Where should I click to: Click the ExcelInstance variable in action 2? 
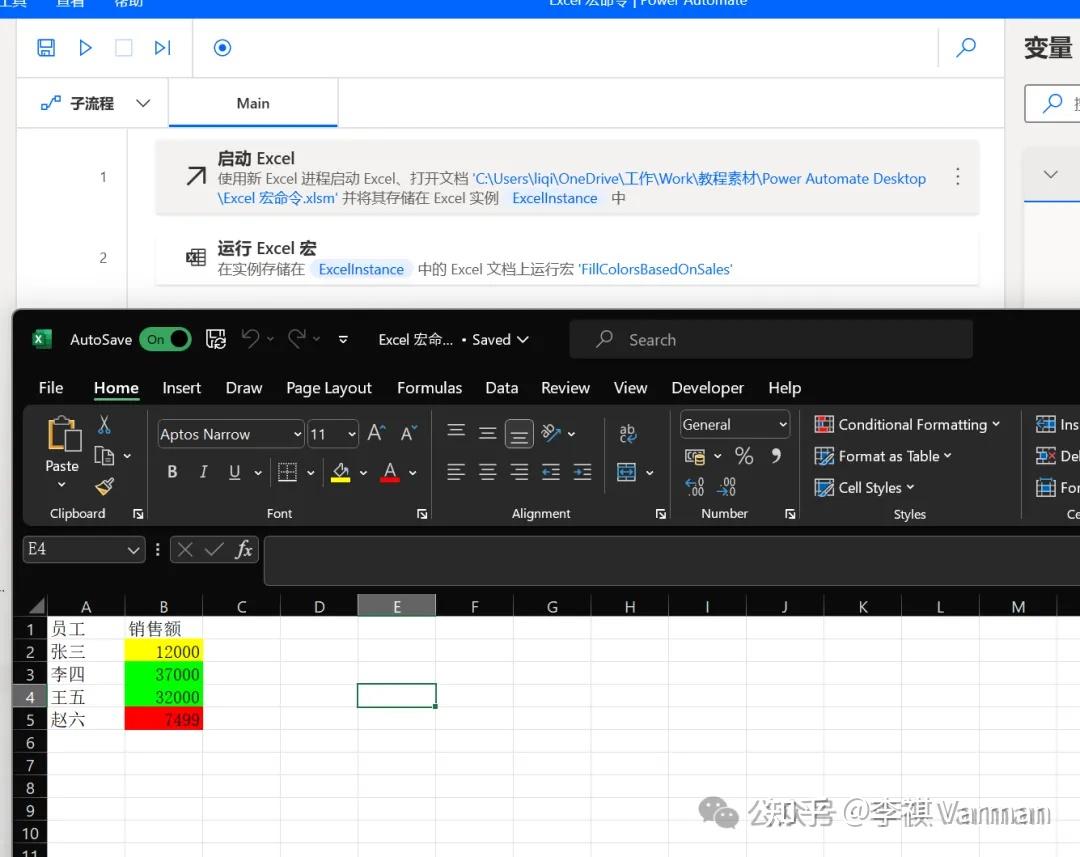click(361, 269)
